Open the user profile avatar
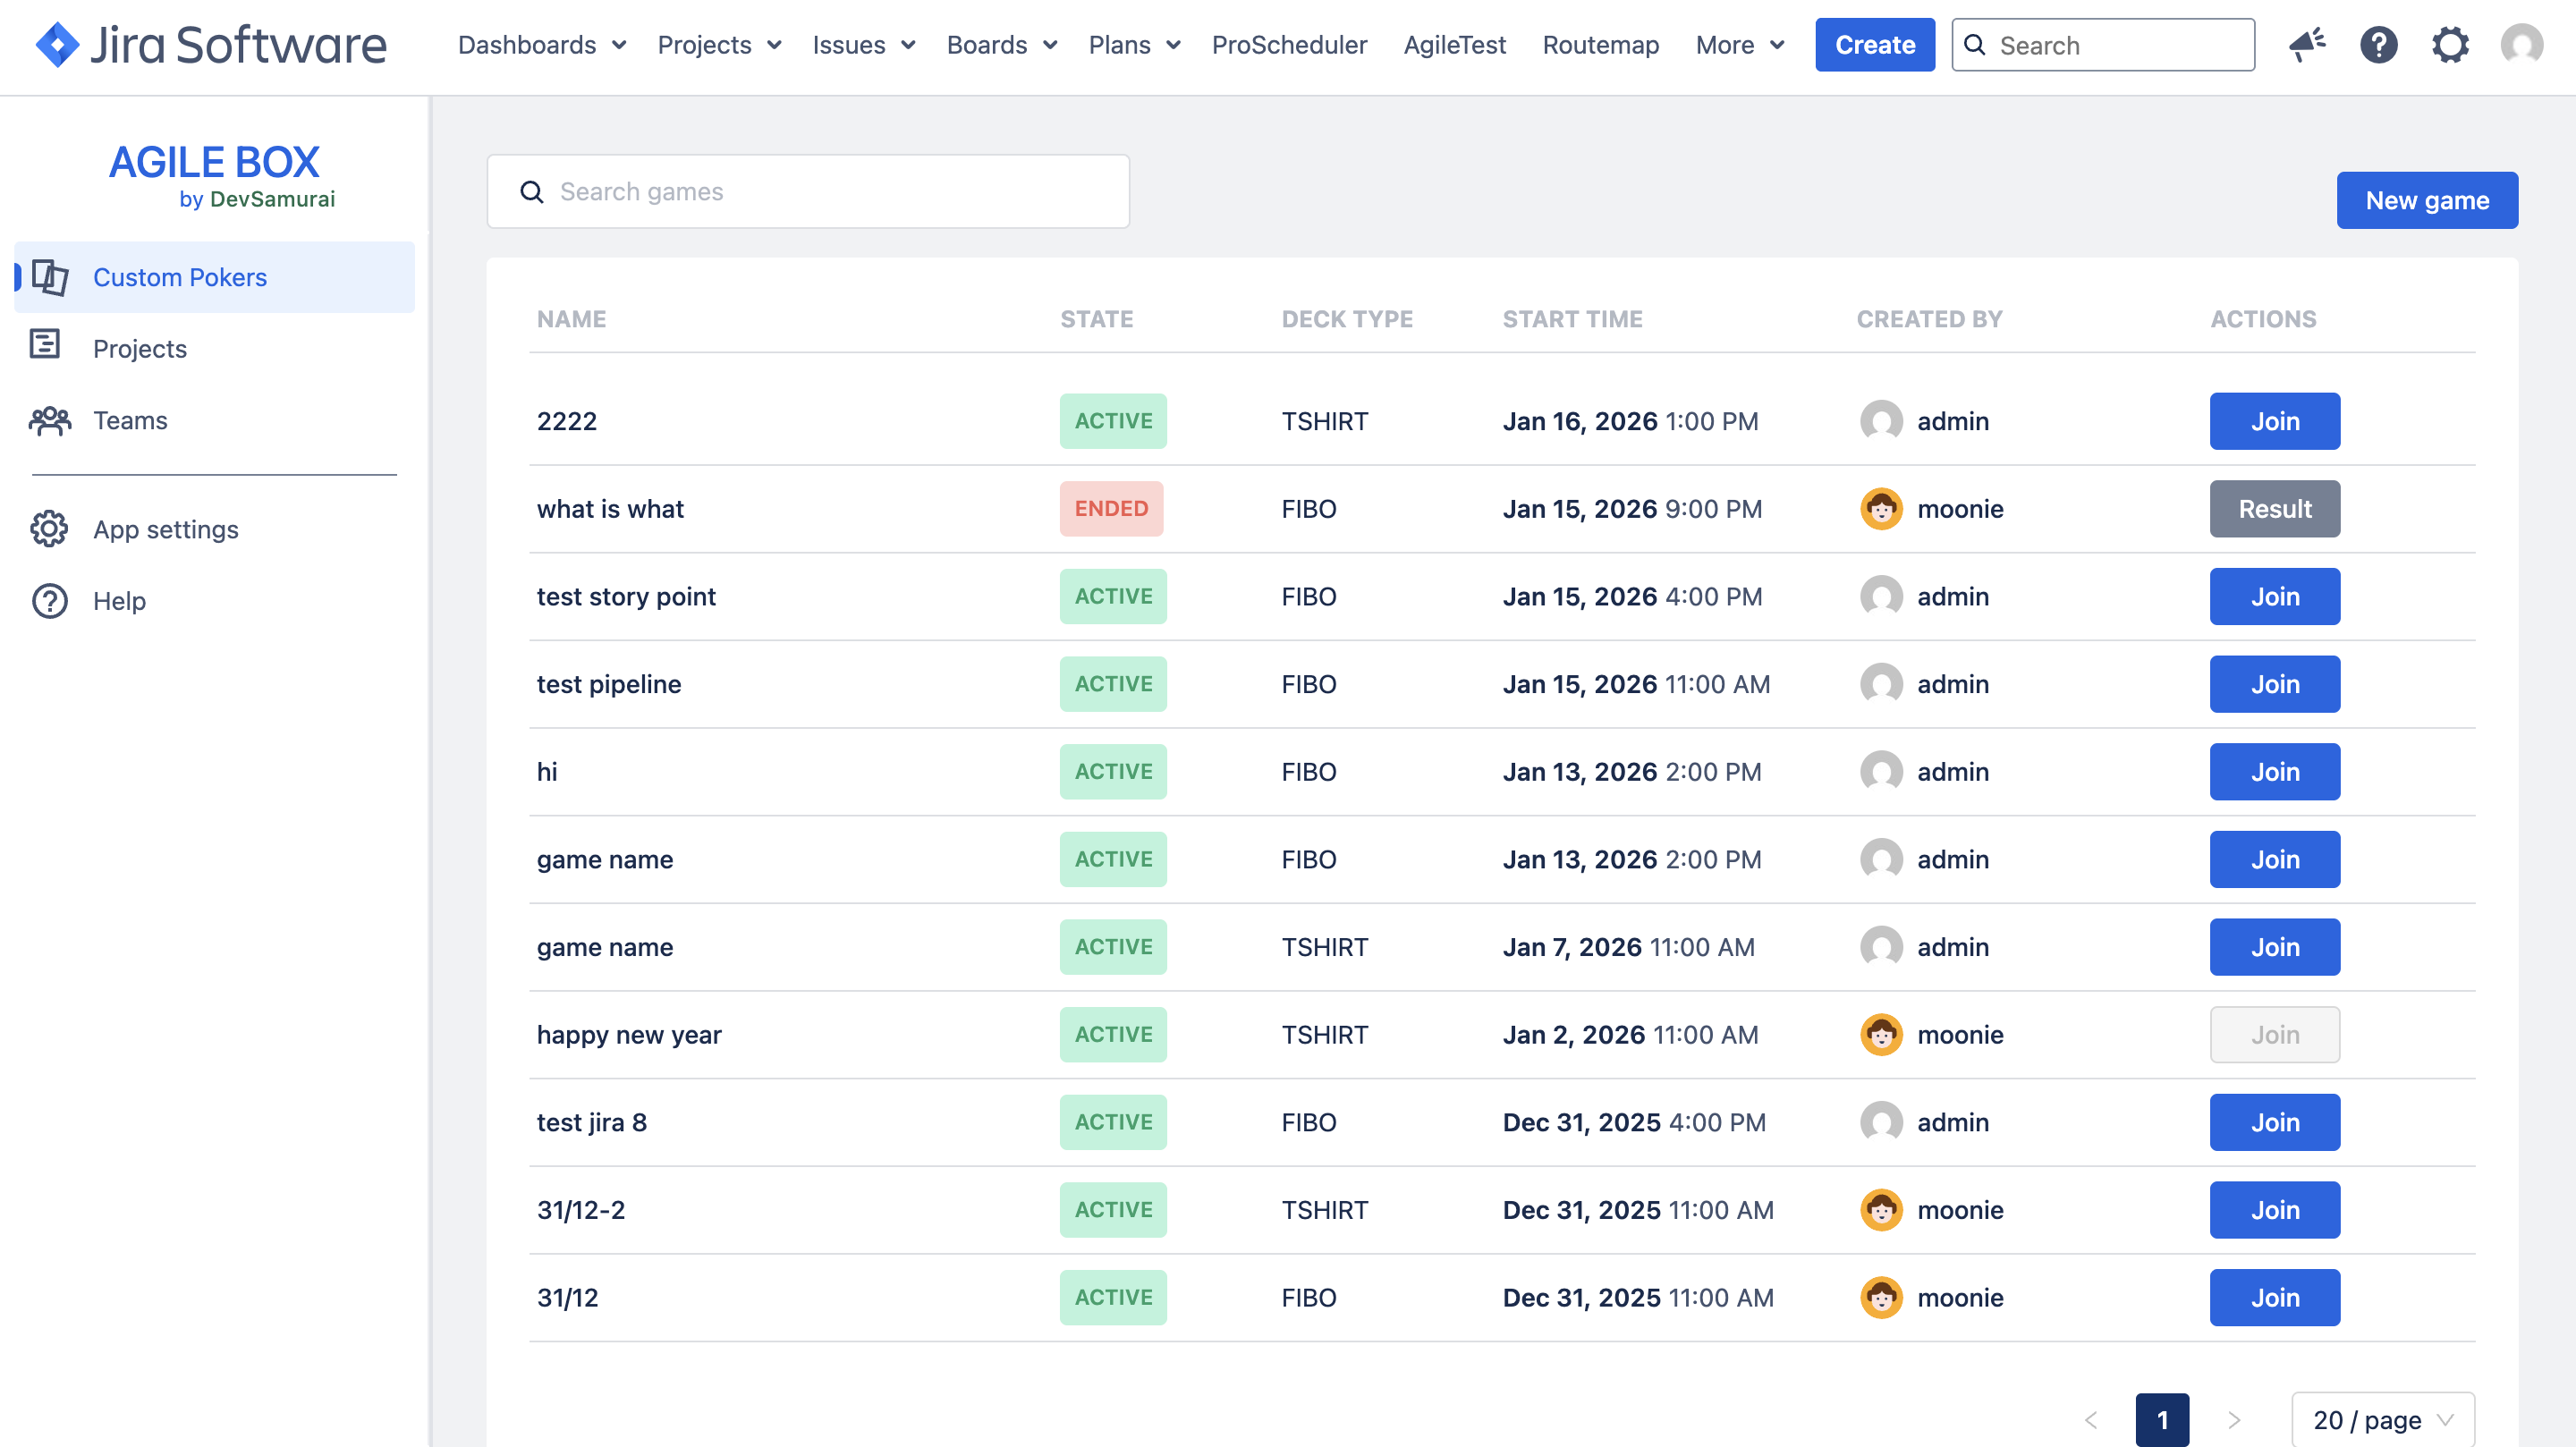This screenshot has height=1447, width=2576. point(2521,45)
